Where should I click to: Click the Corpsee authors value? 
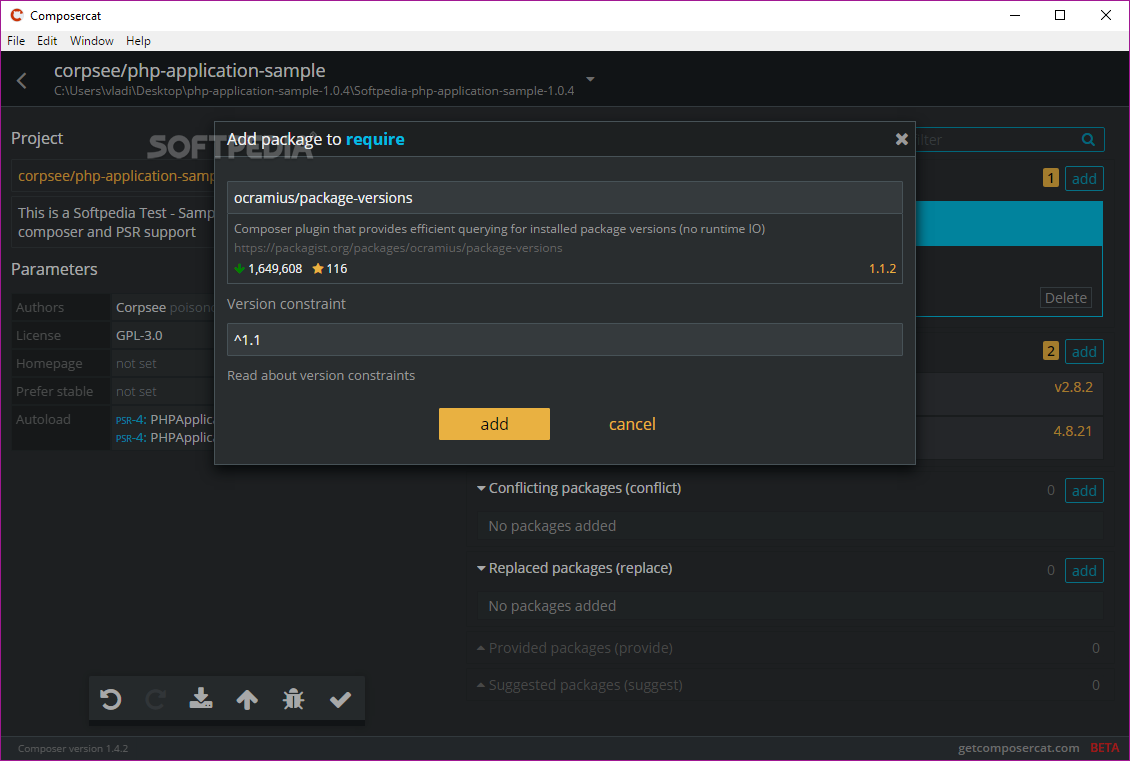pos(141,307)
